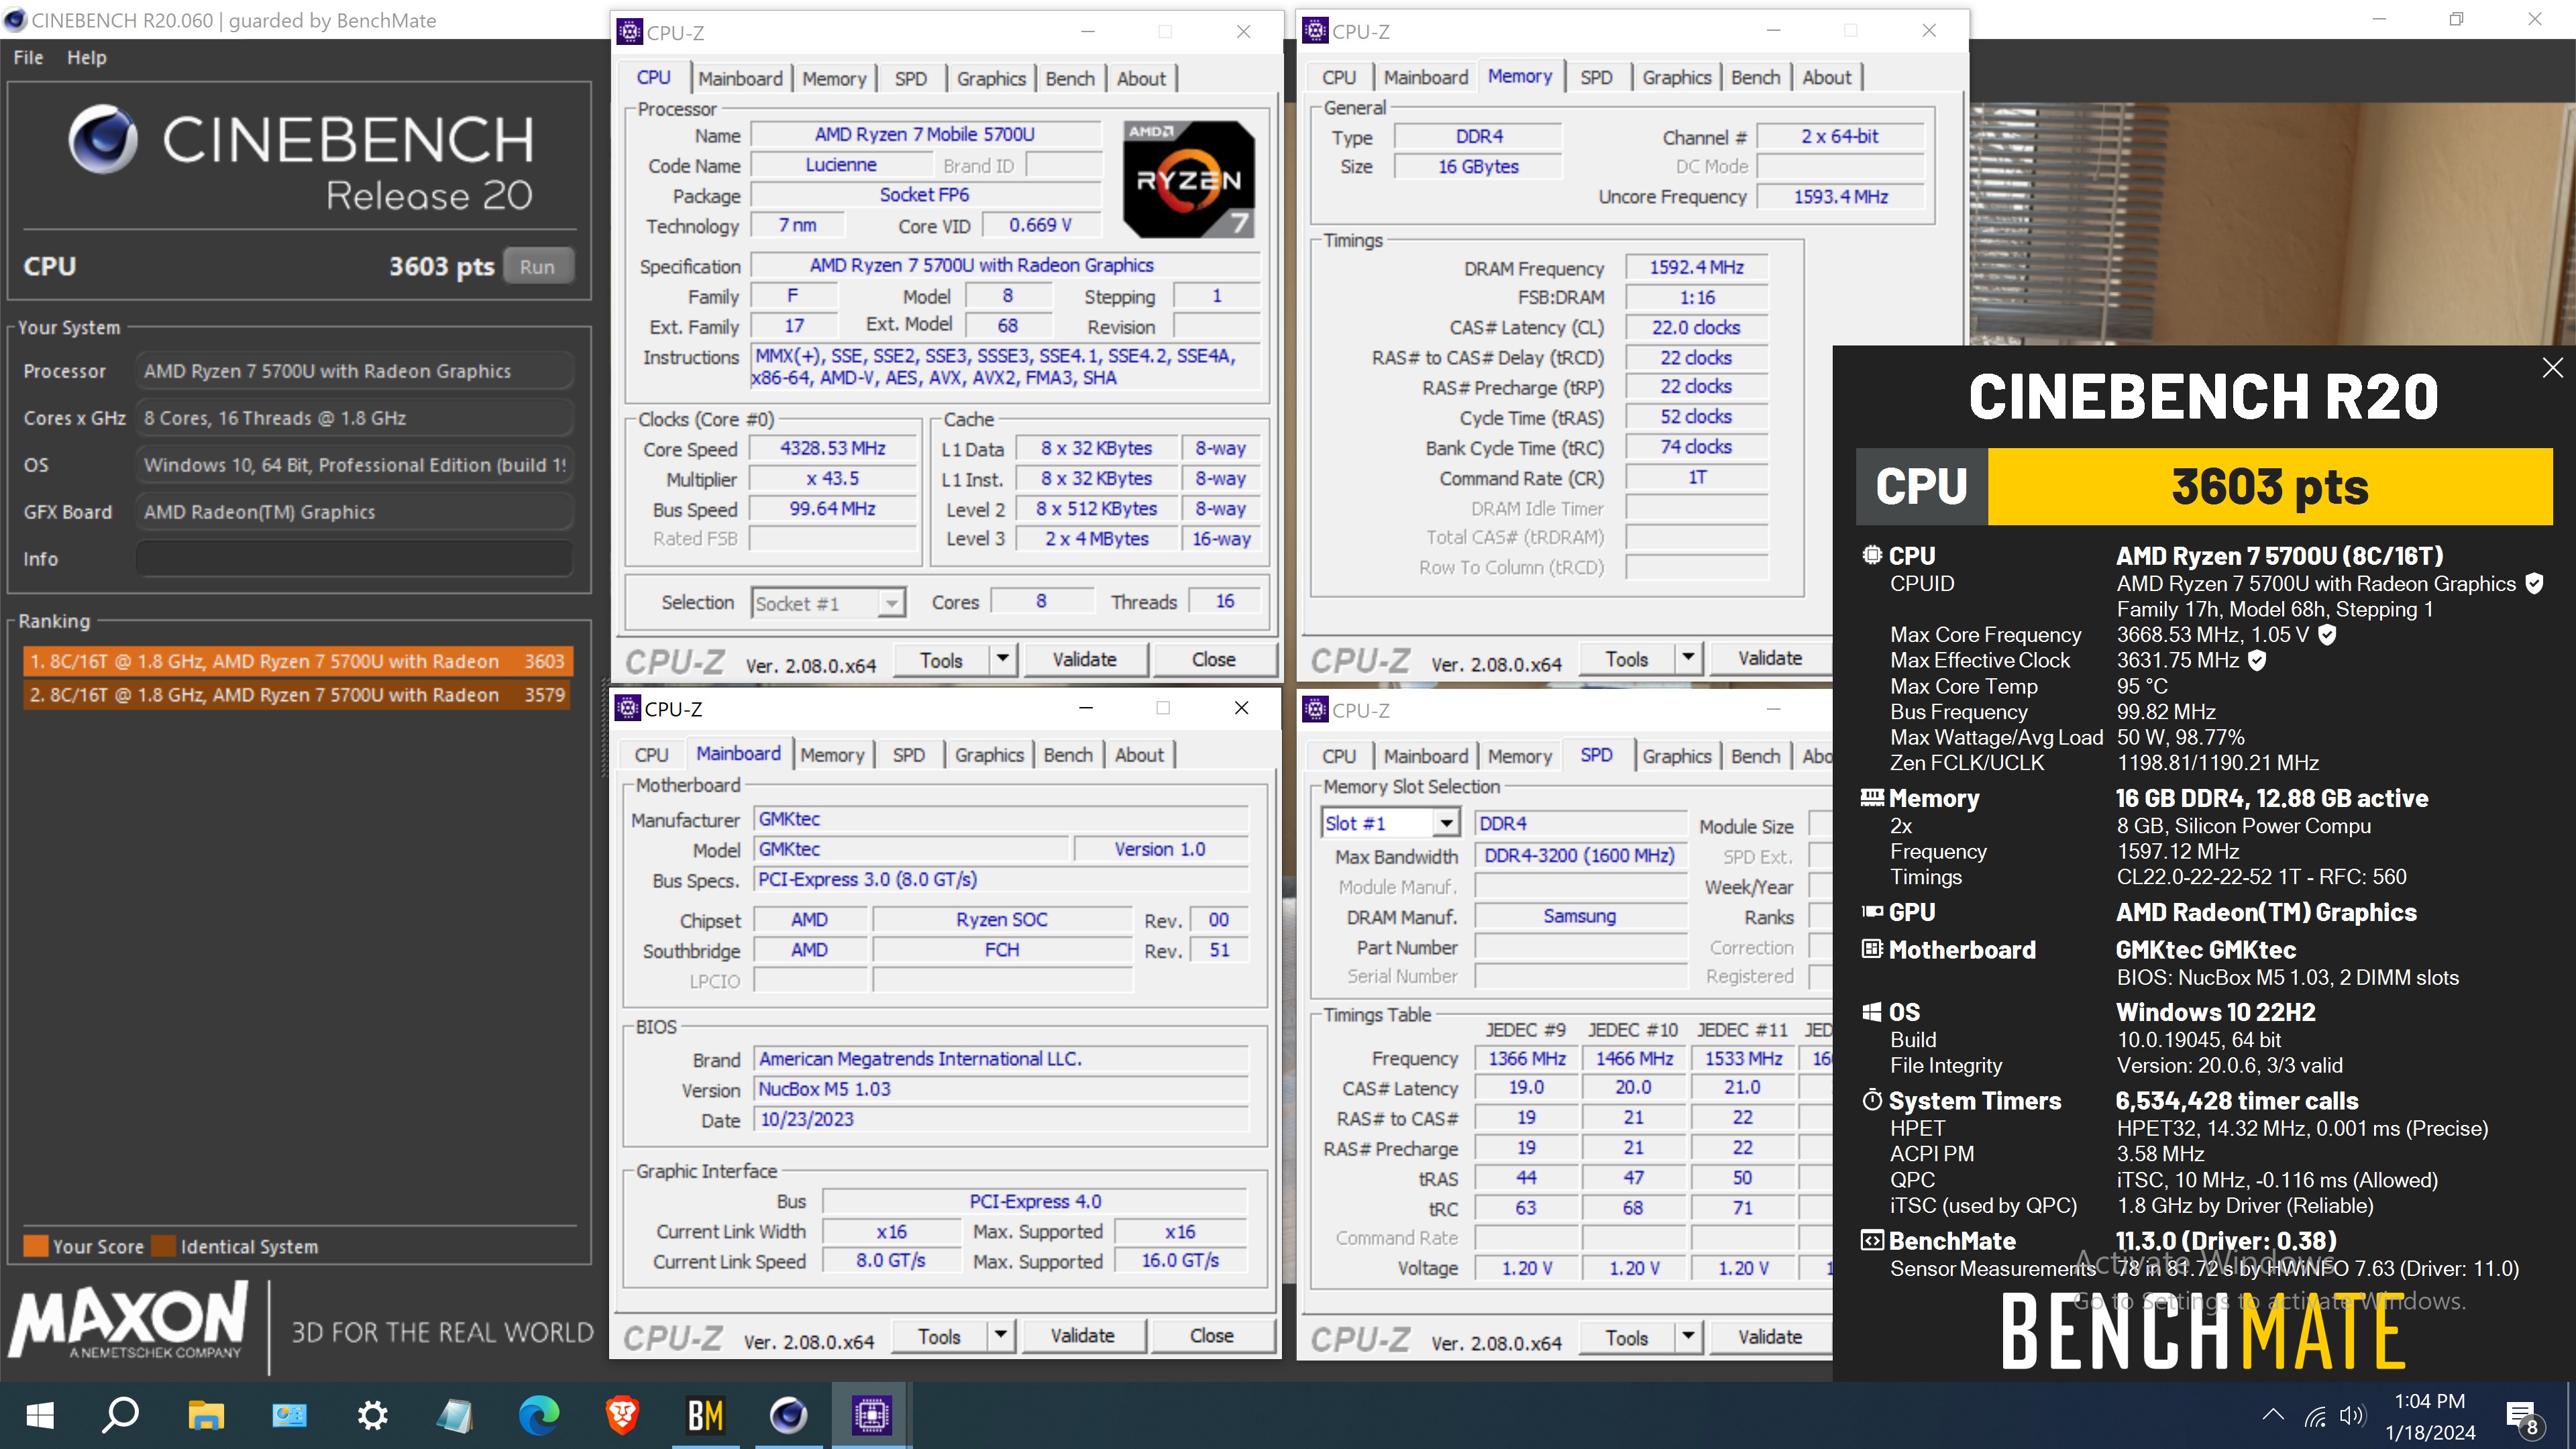Launch Microsoft Edge from taskbar
The height and width of the screenshot is (1449, 2576).
point(539,1415)
